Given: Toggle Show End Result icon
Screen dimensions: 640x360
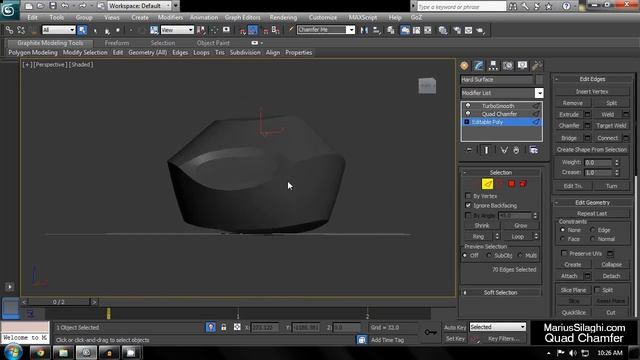Looking at the screenshot, I should pos(486,150).
